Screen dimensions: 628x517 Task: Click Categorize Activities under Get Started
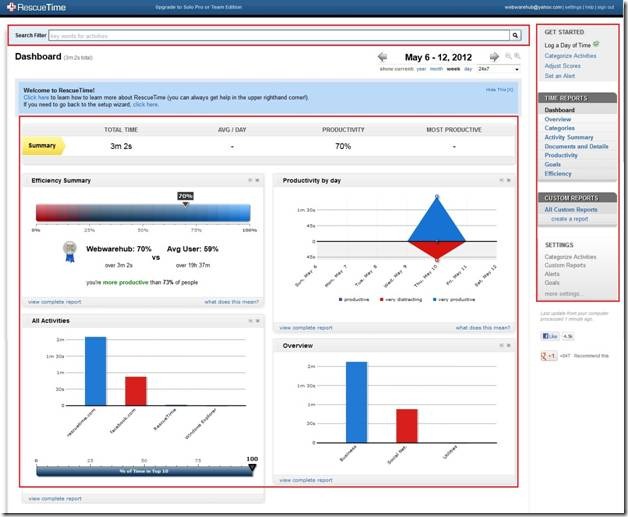(x=570, y=56)
